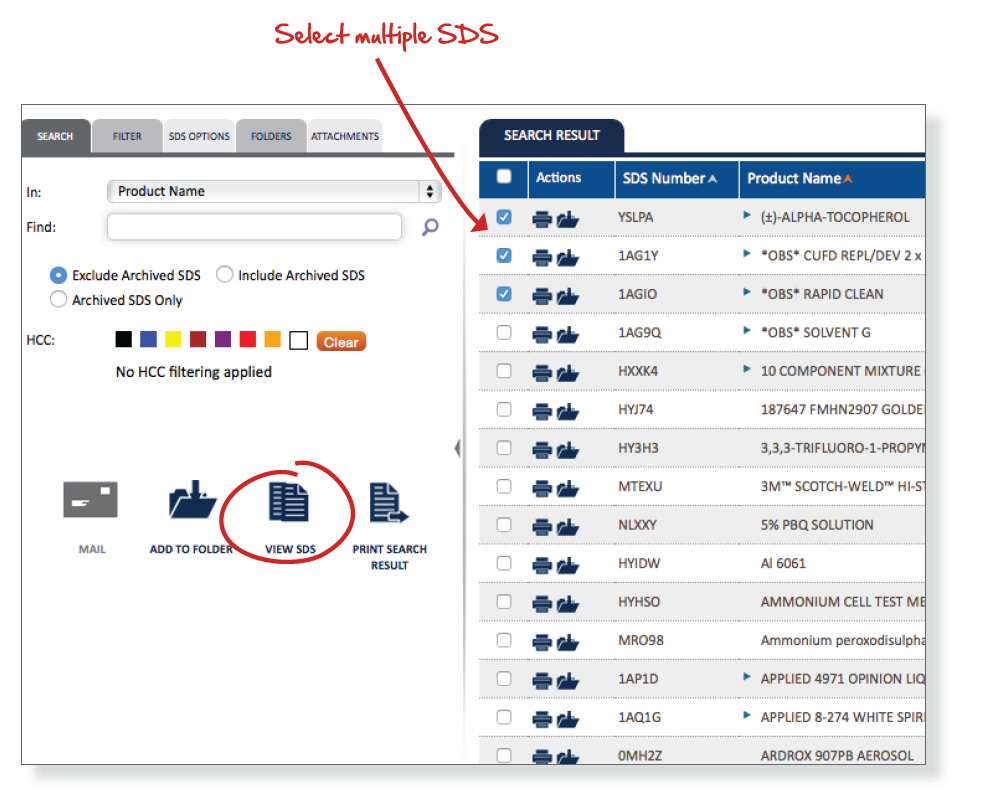The height and width of the screenshot is (804, 988).
Task: Select the Search Result tab
Action: click(x=551, y=135)
